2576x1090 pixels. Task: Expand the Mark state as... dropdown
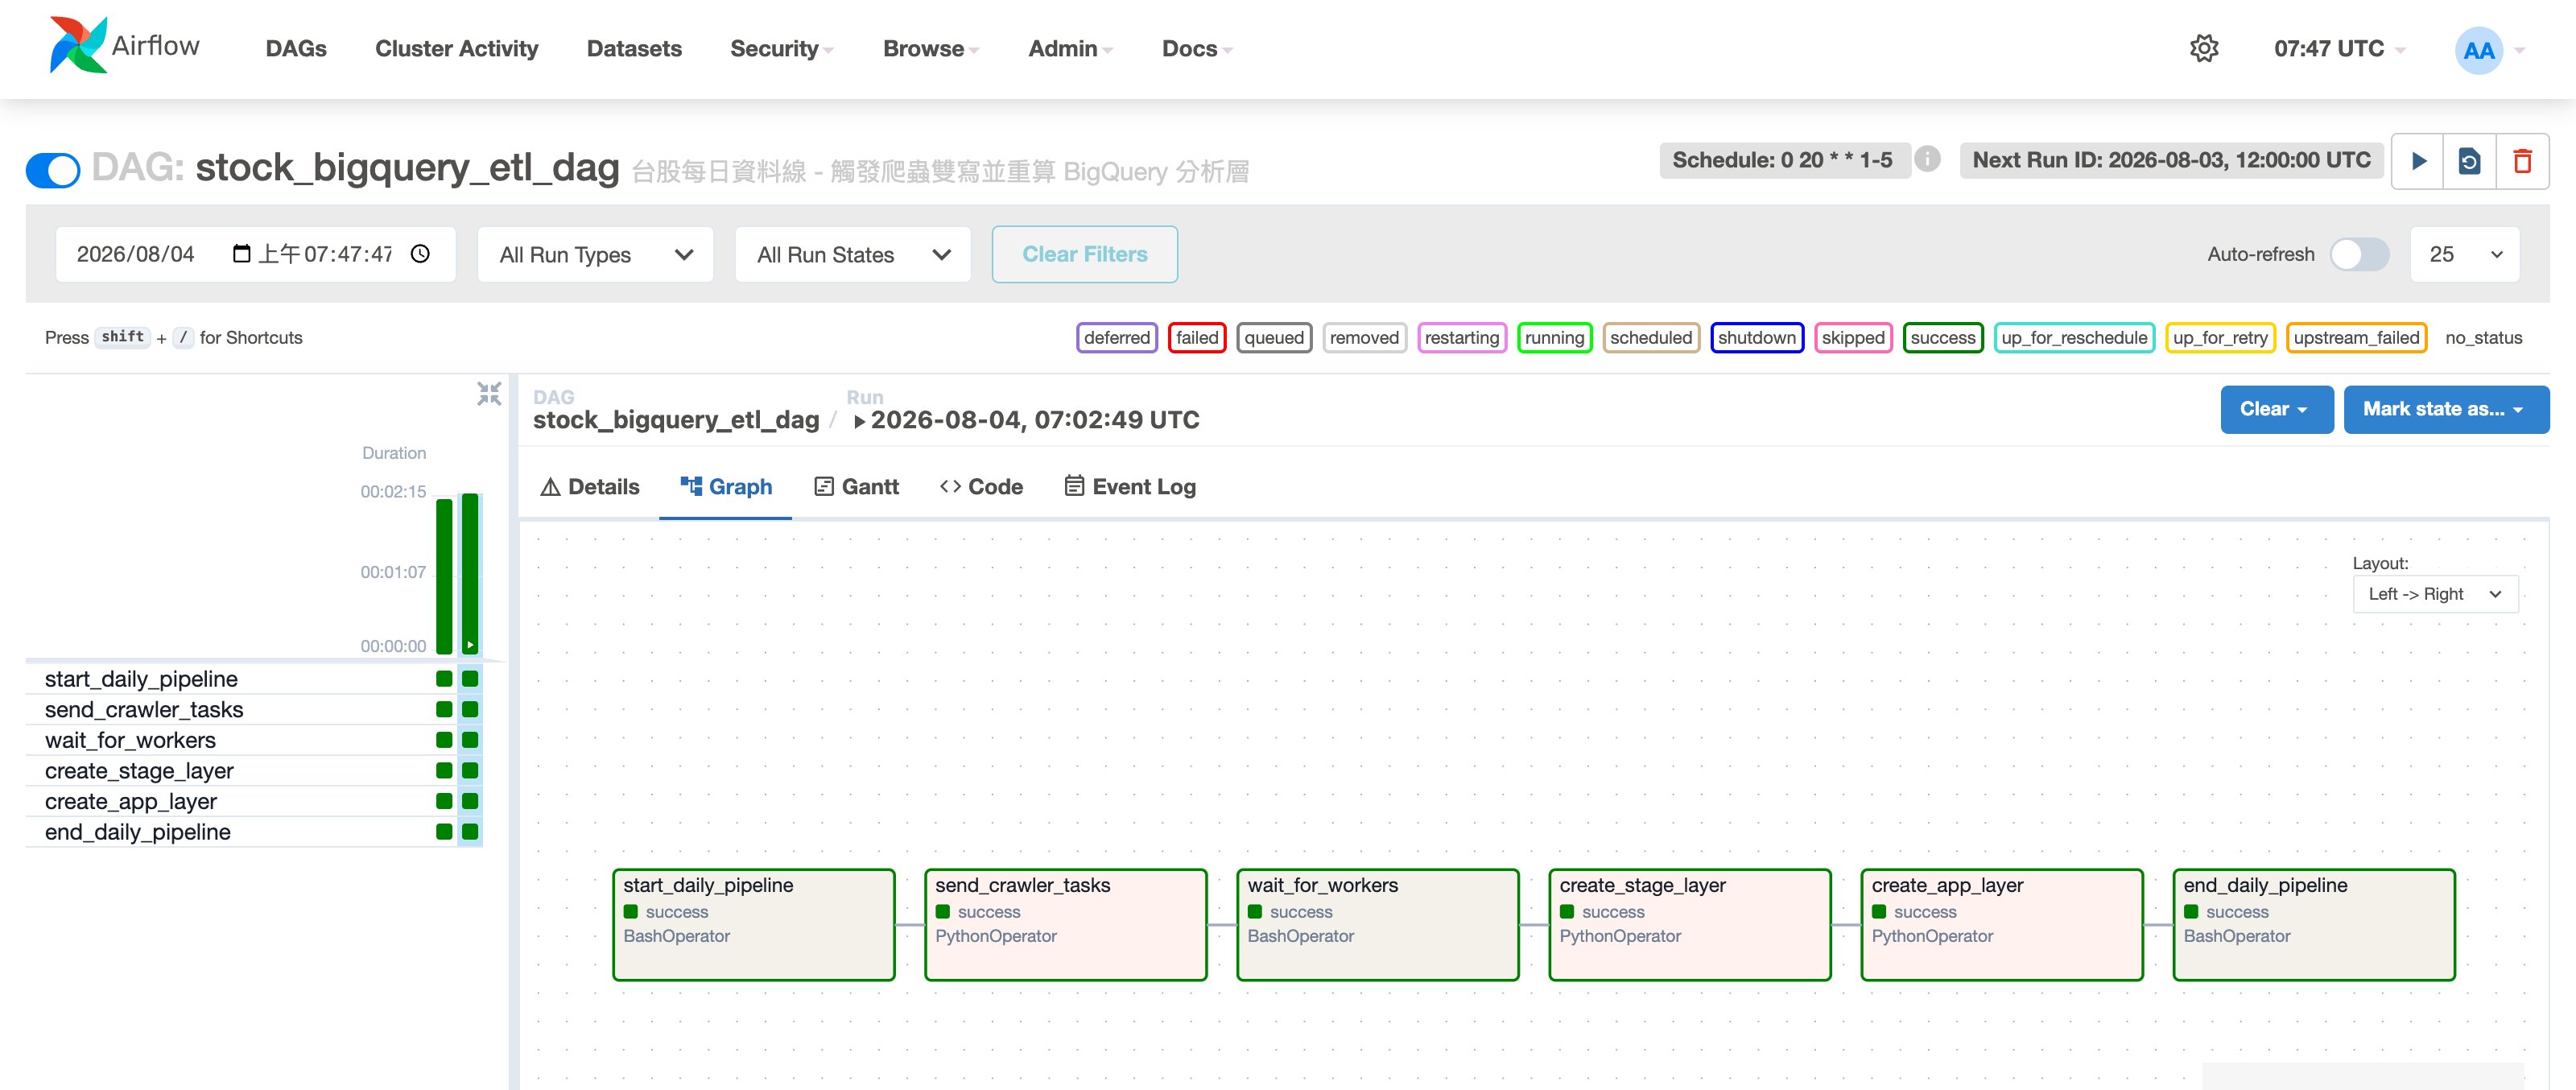[x=2445, y=409]
